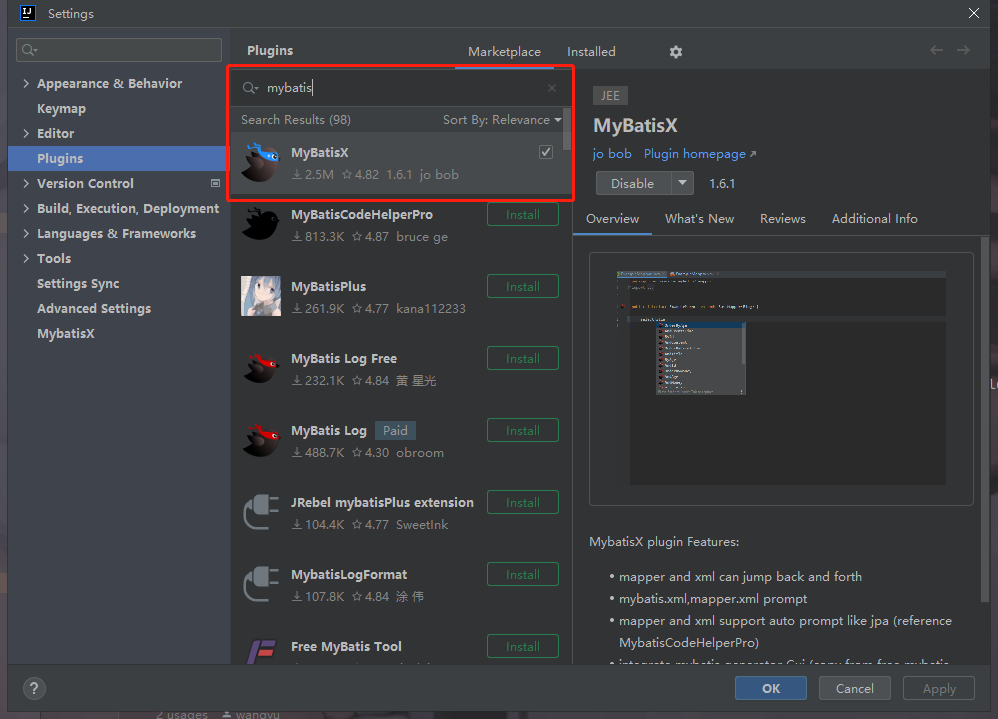The height and width of the screenshot is (719, 998).
Task: Click the IntelliJ IDEA logo icon
Action: [x=28, y=13]
